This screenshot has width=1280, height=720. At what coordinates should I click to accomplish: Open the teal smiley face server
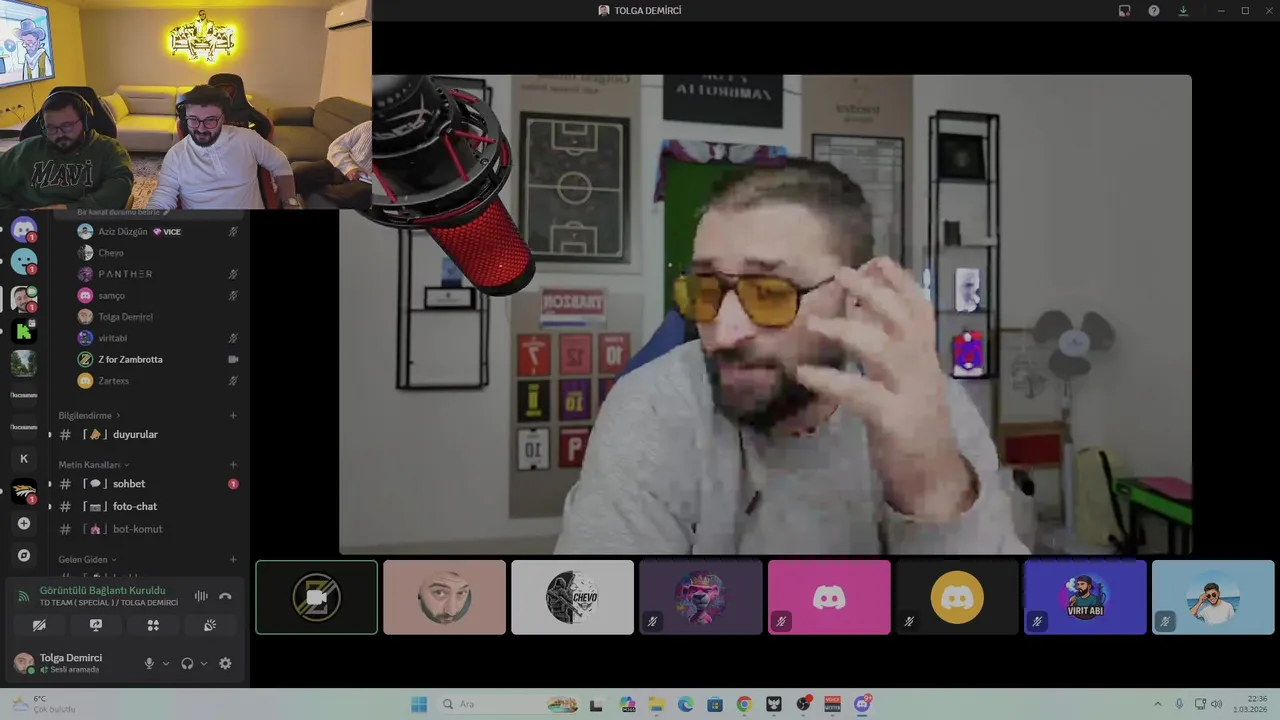pos(24,262)
